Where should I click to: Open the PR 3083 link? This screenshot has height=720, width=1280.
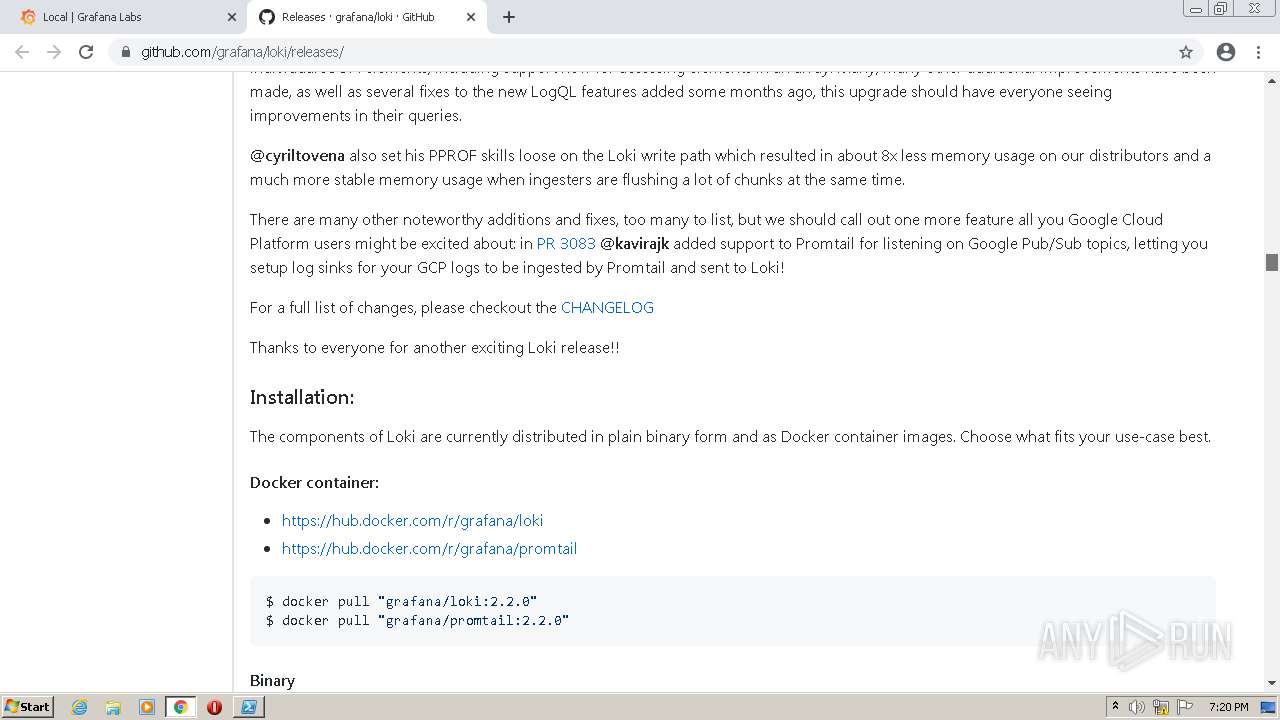pyautogui.click(x=566, y=243)
